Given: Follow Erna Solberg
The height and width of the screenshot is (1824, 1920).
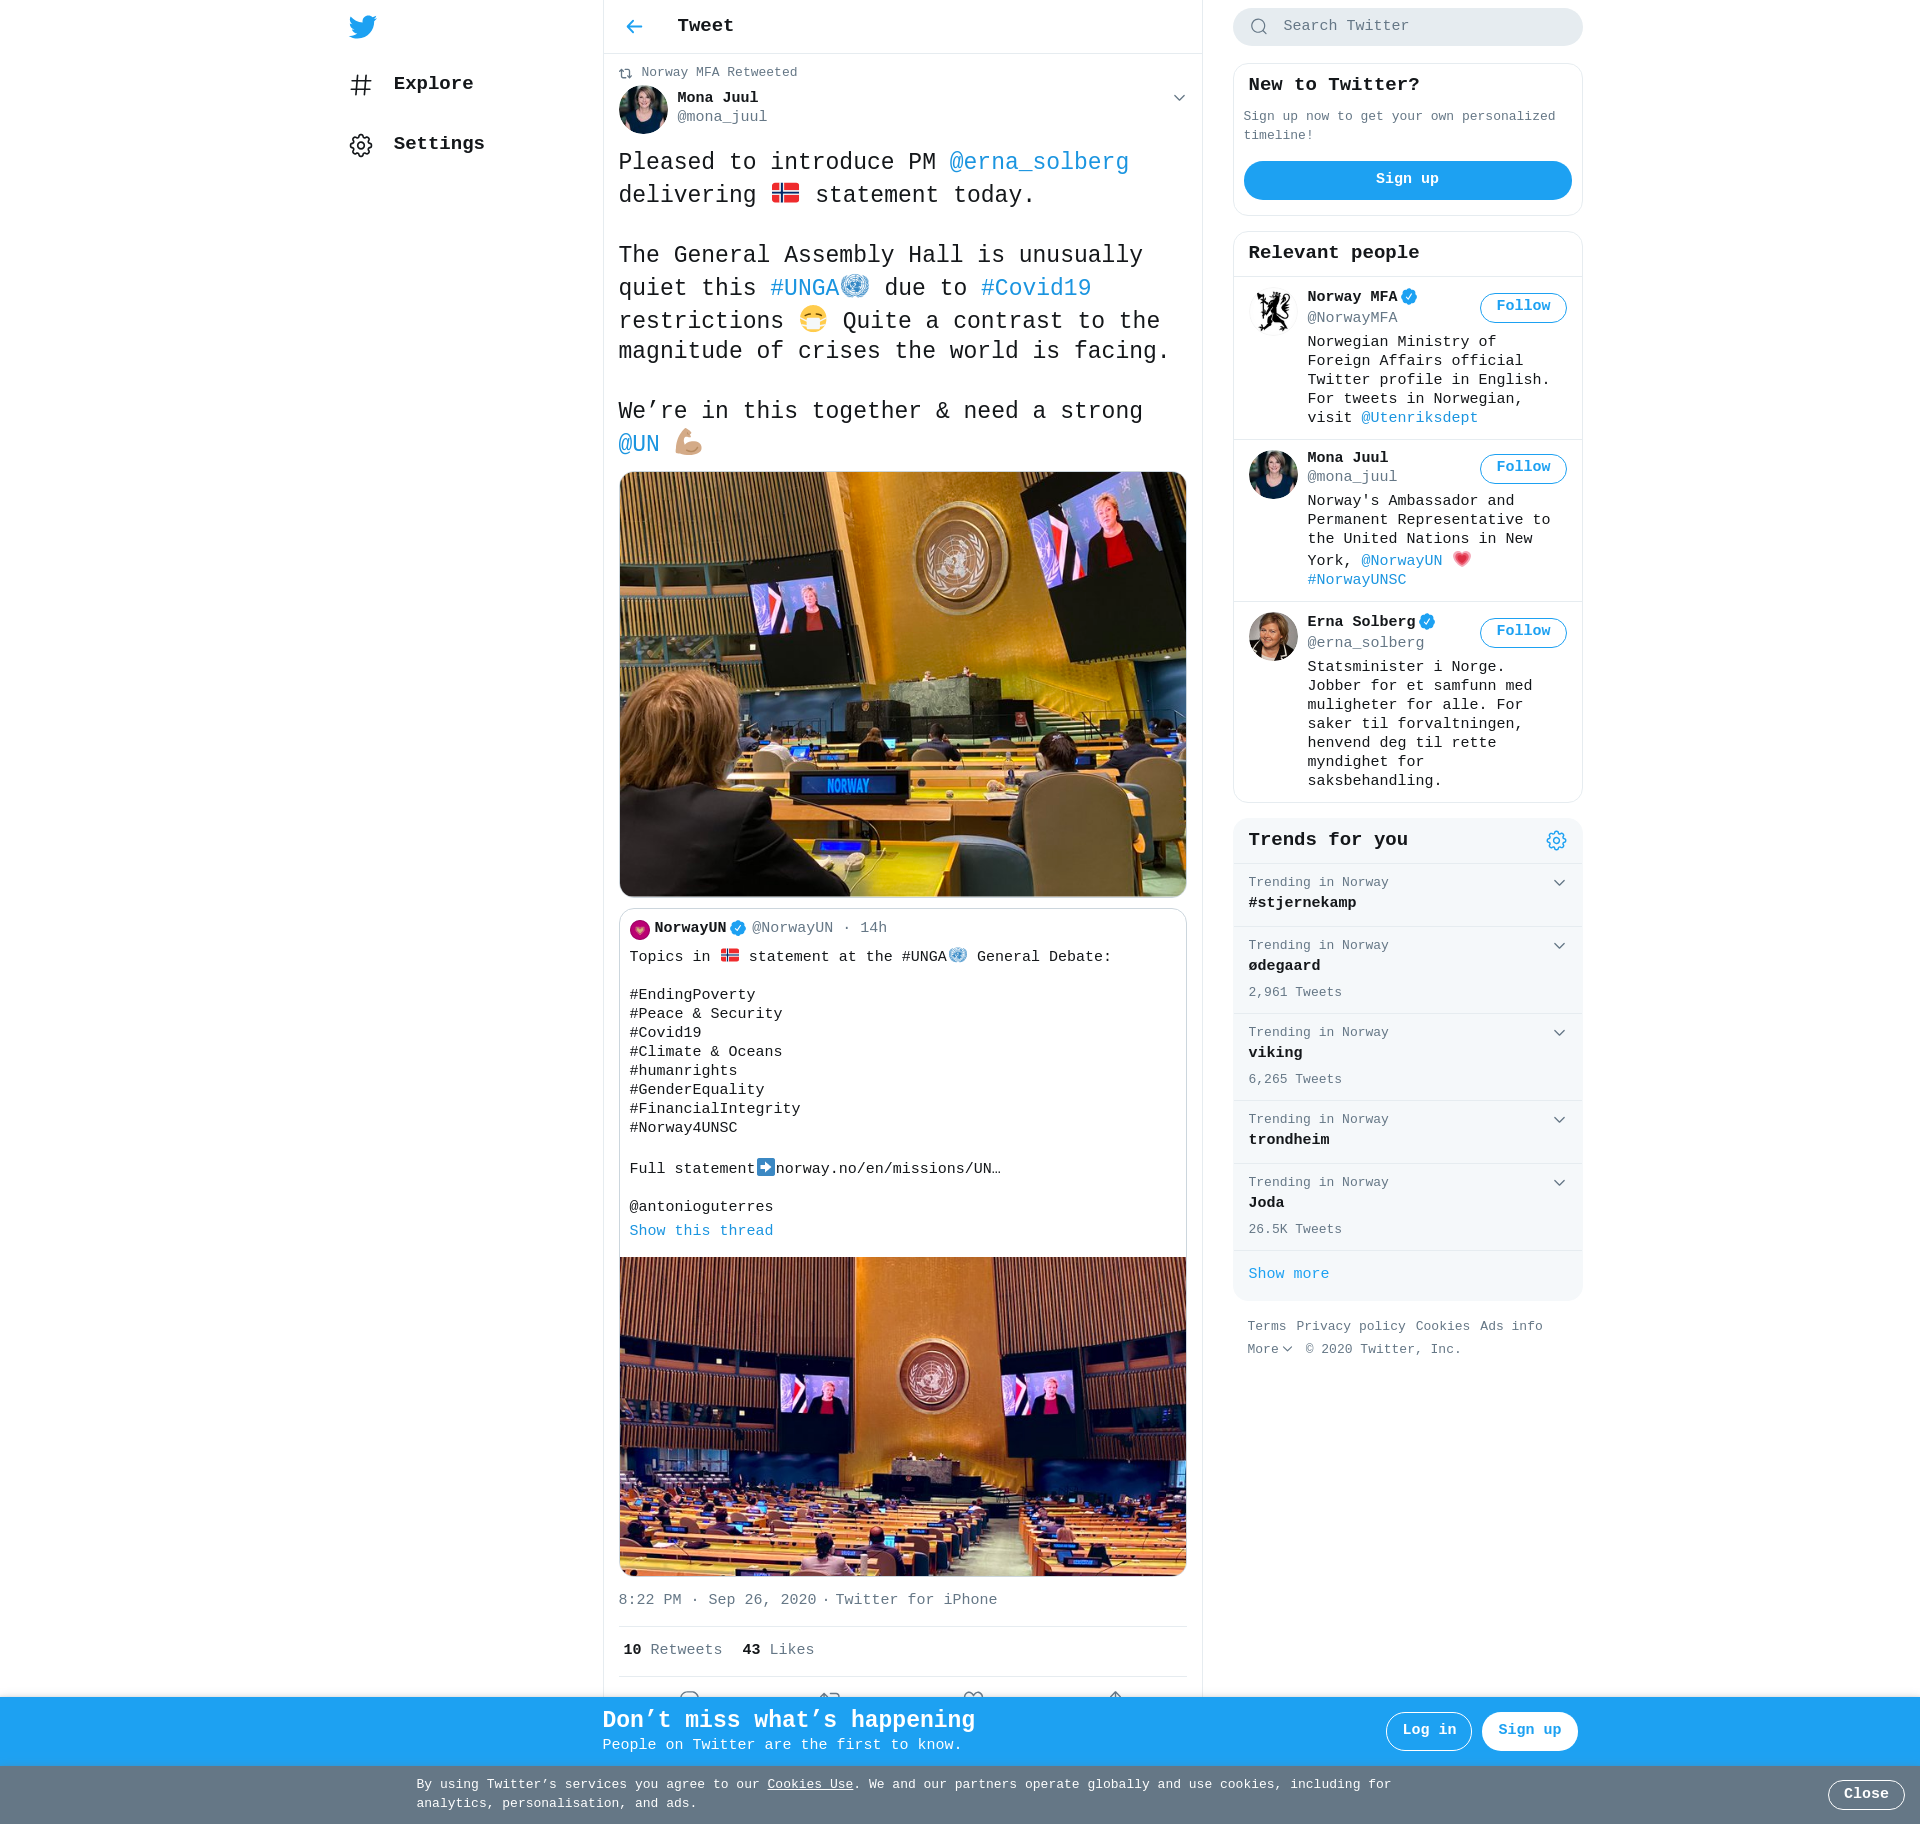Looking at the screenshot, I should click(1523, 632).
